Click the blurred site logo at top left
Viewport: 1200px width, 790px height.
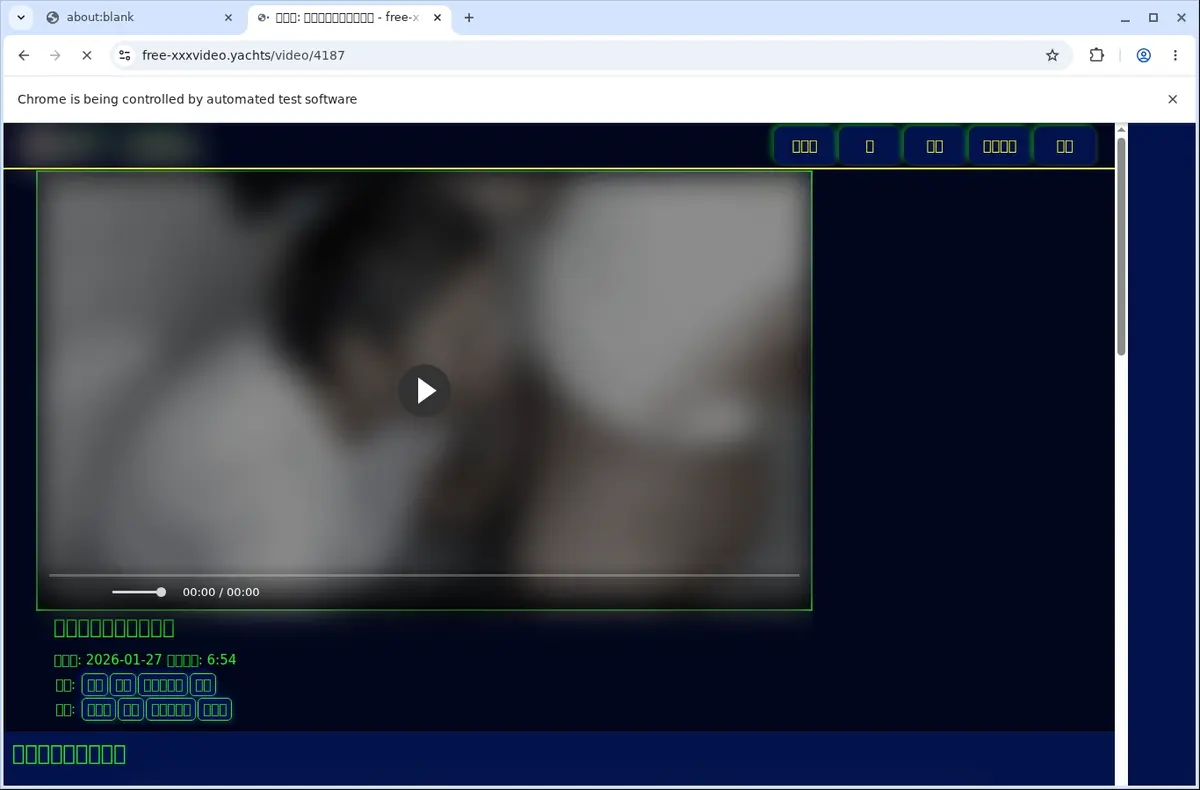108,146
